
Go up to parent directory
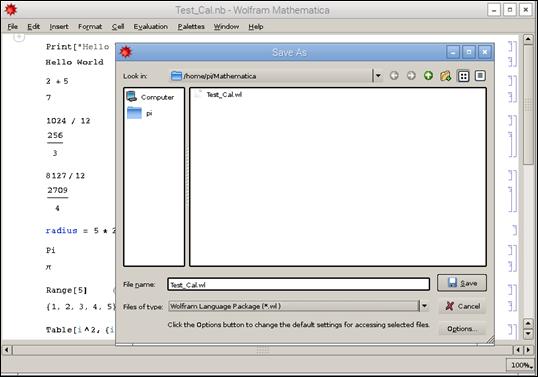pyautogui.click(x=428, y=75)
